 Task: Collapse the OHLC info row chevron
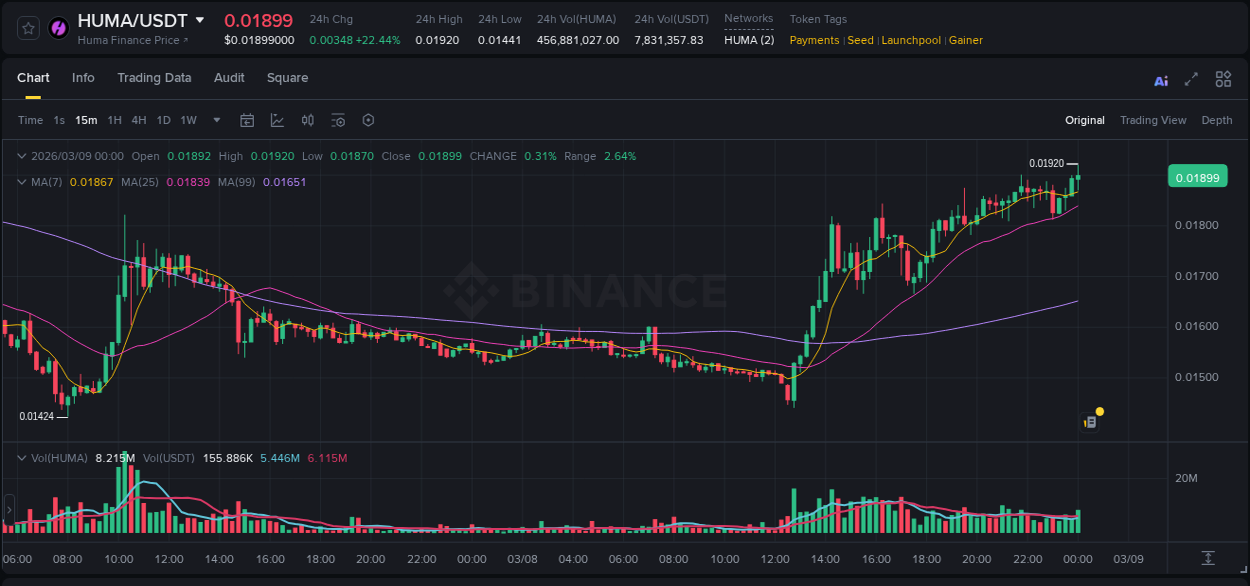(22, 156)
